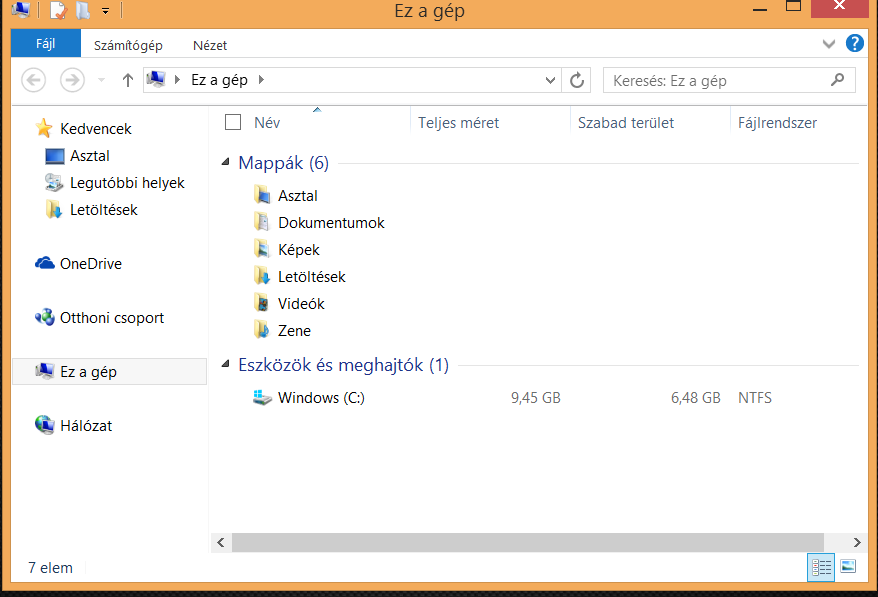Click the horizontal scrollbar thumb
The width and height of the screenshot is (878, 597).
(527, 542)
